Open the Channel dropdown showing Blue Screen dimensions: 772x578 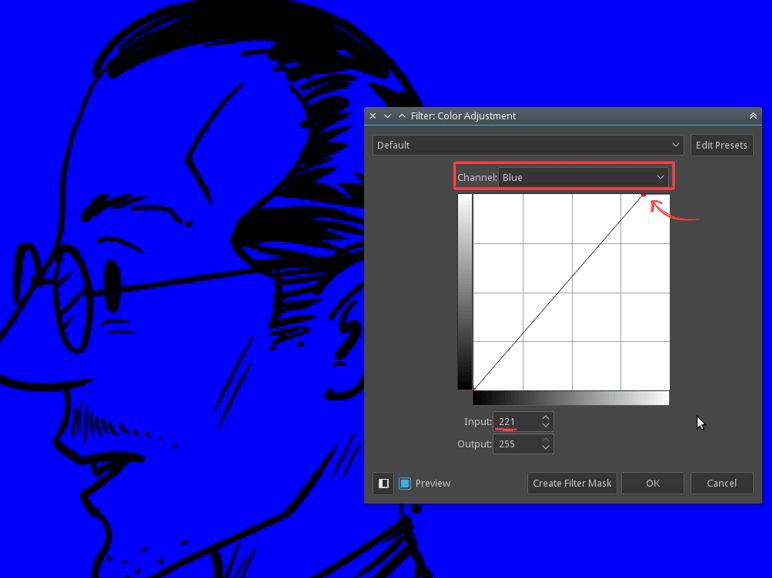[x=583, y=177]
